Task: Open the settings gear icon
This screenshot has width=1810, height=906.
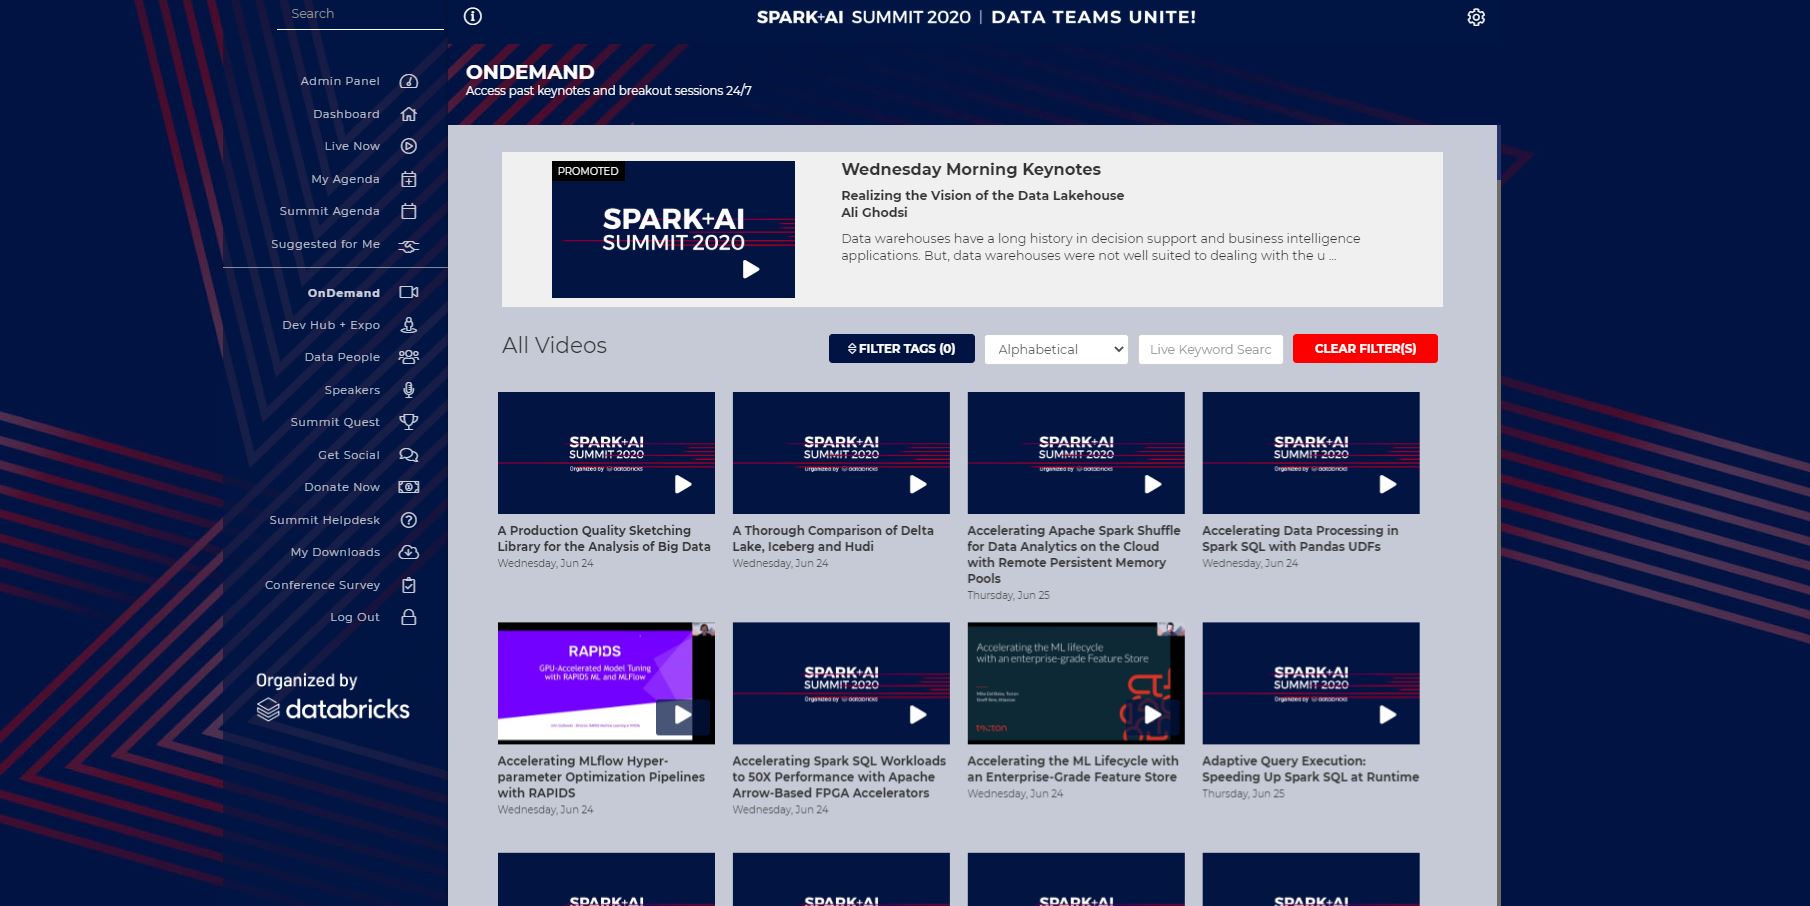Action: (x=1476, y=17)
